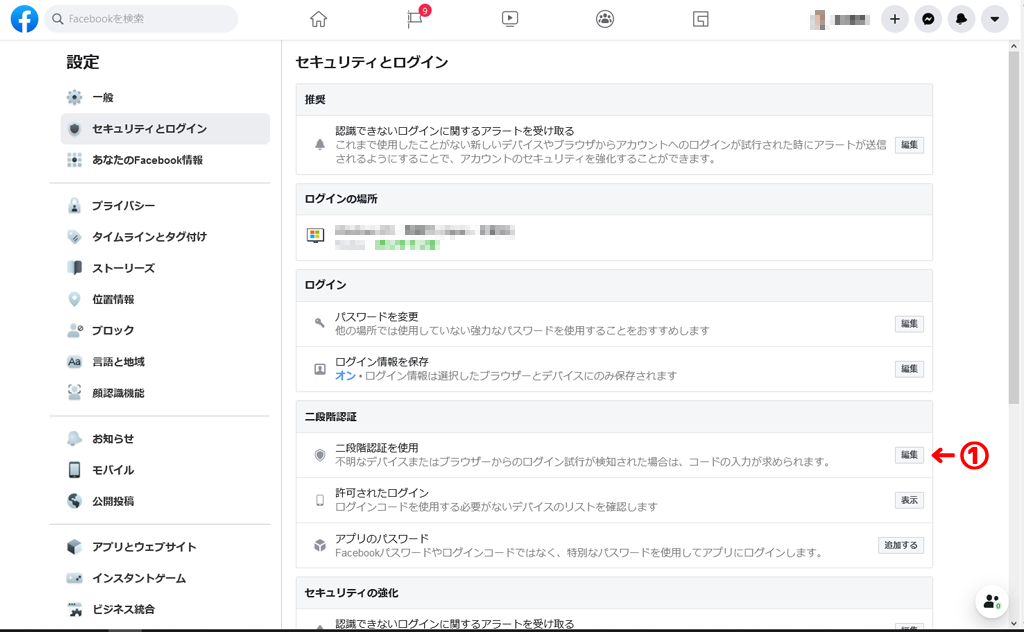The width and height of the screenshot is (1024, 632).
Task: Click the lock icon beside プライバシー
Action: coord(74,206)
